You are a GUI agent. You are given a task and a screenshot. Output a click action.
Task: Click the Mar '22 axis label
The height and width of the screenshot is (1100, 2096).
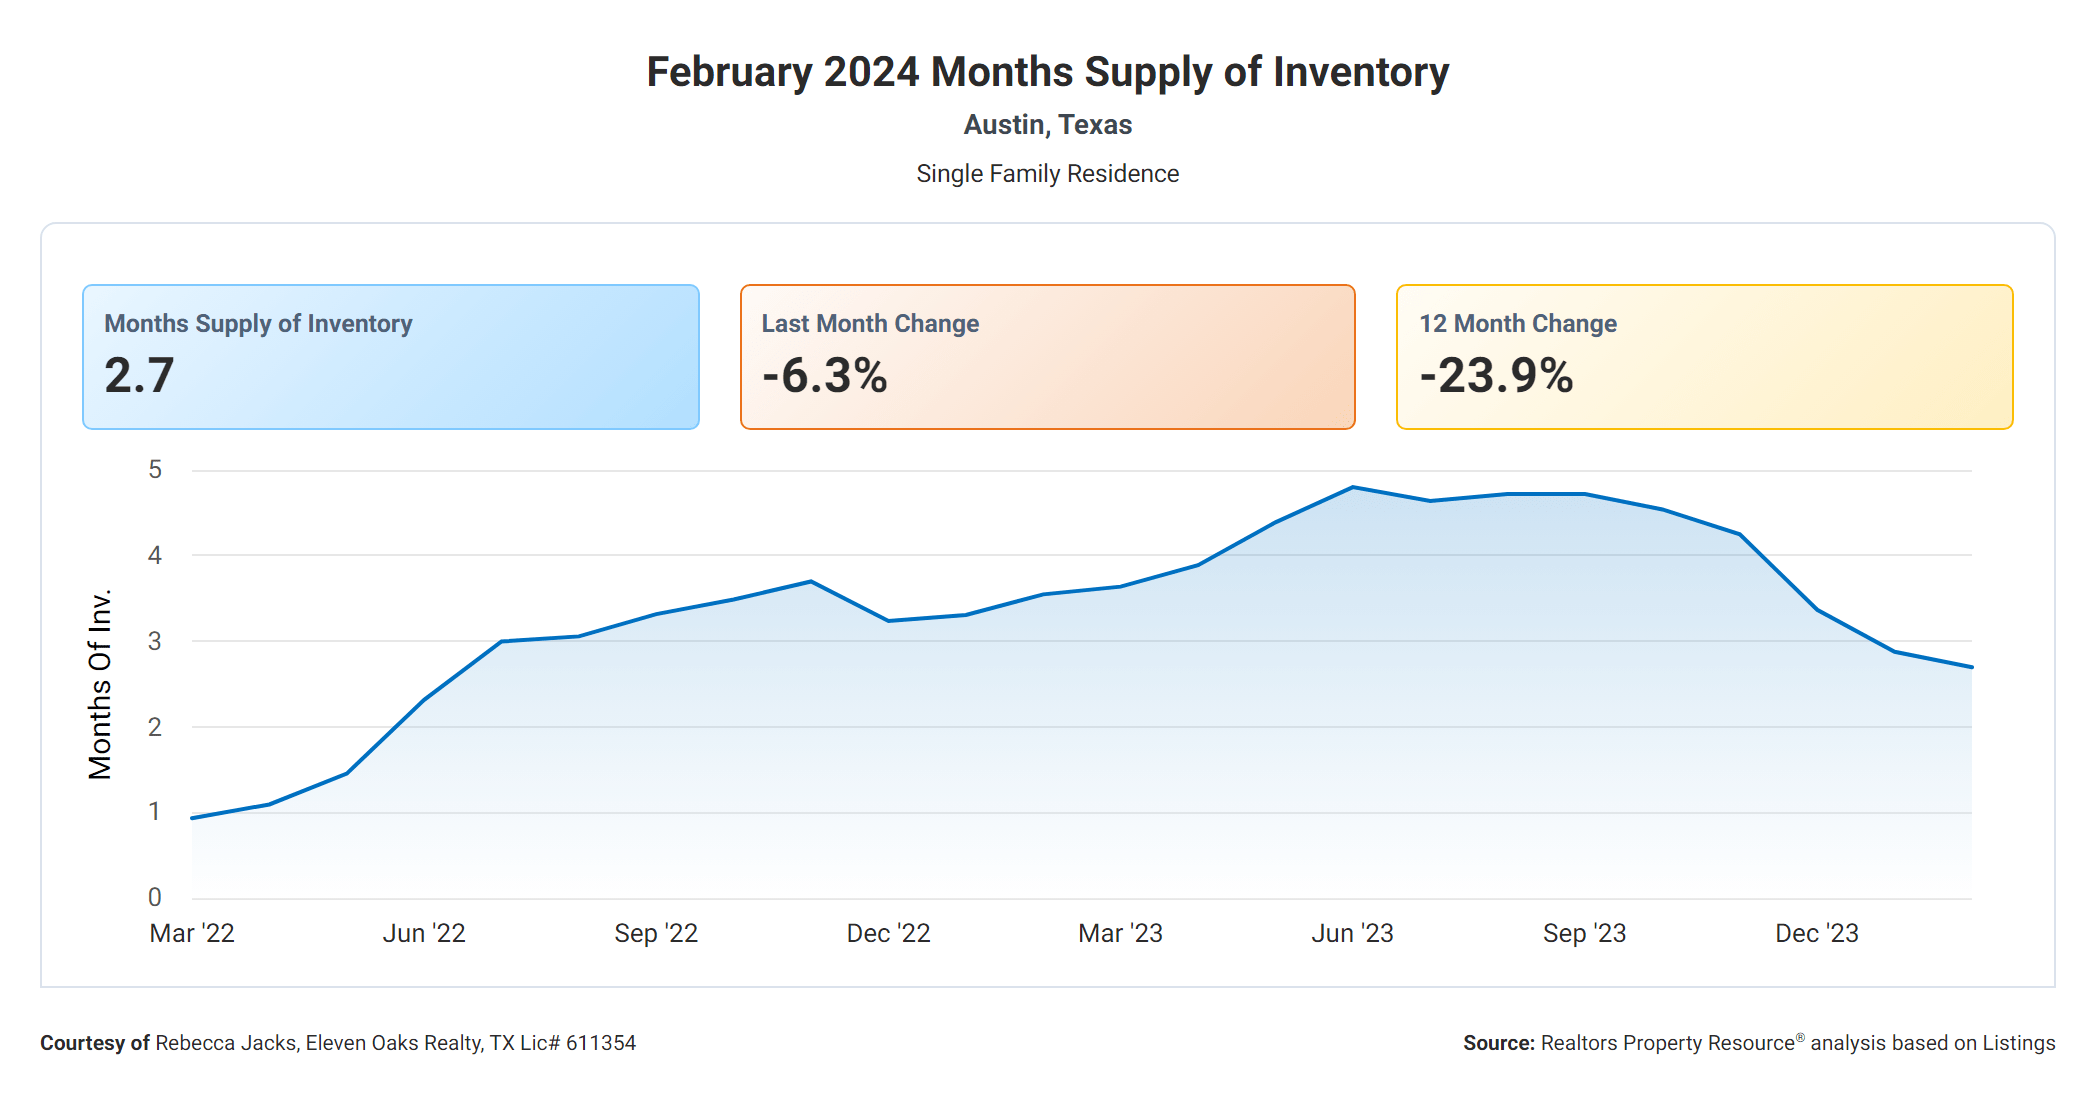[x=192, y=933]
